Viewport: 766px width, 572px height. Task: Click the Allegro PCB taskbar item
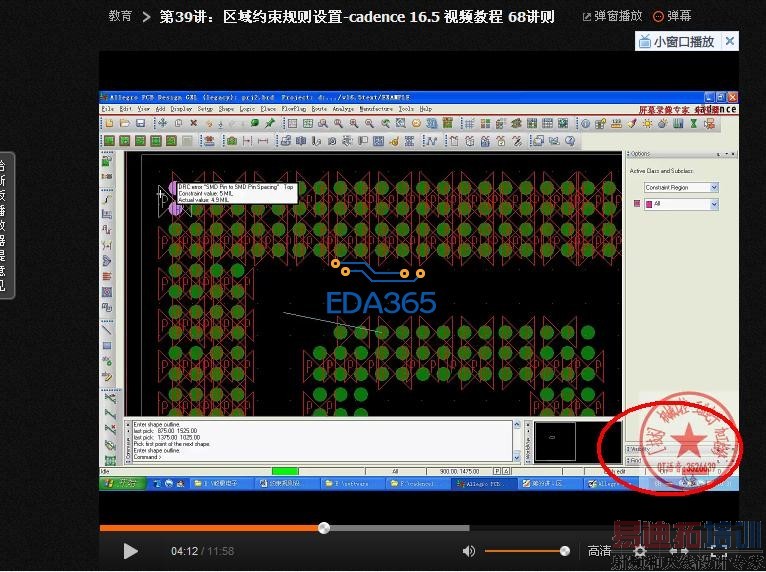point(482,484)
